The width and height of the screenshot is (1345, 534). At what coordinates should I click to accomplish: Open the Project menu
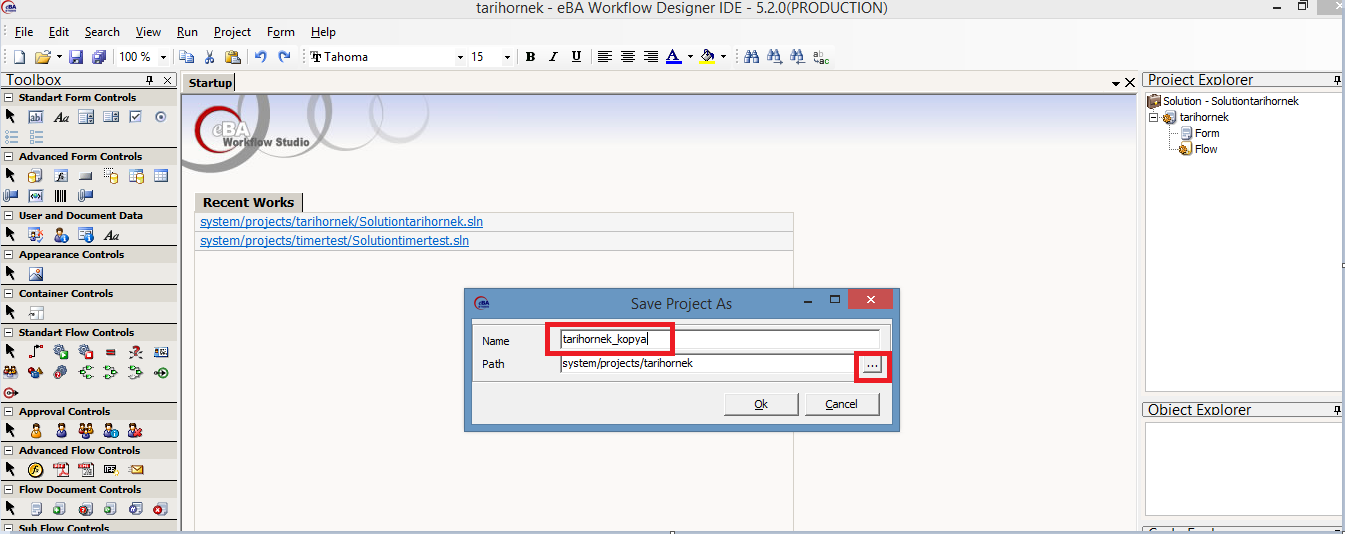tap(233, 32)
